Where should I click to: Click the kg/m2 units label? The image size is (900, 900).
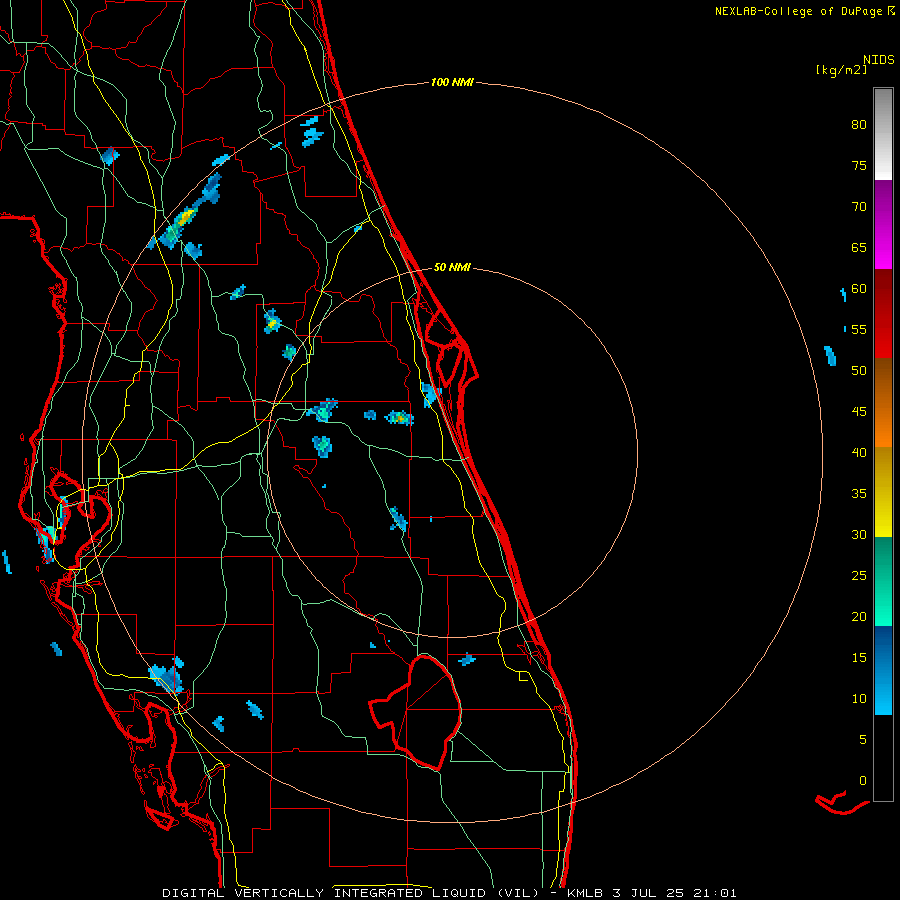[841, 70]
